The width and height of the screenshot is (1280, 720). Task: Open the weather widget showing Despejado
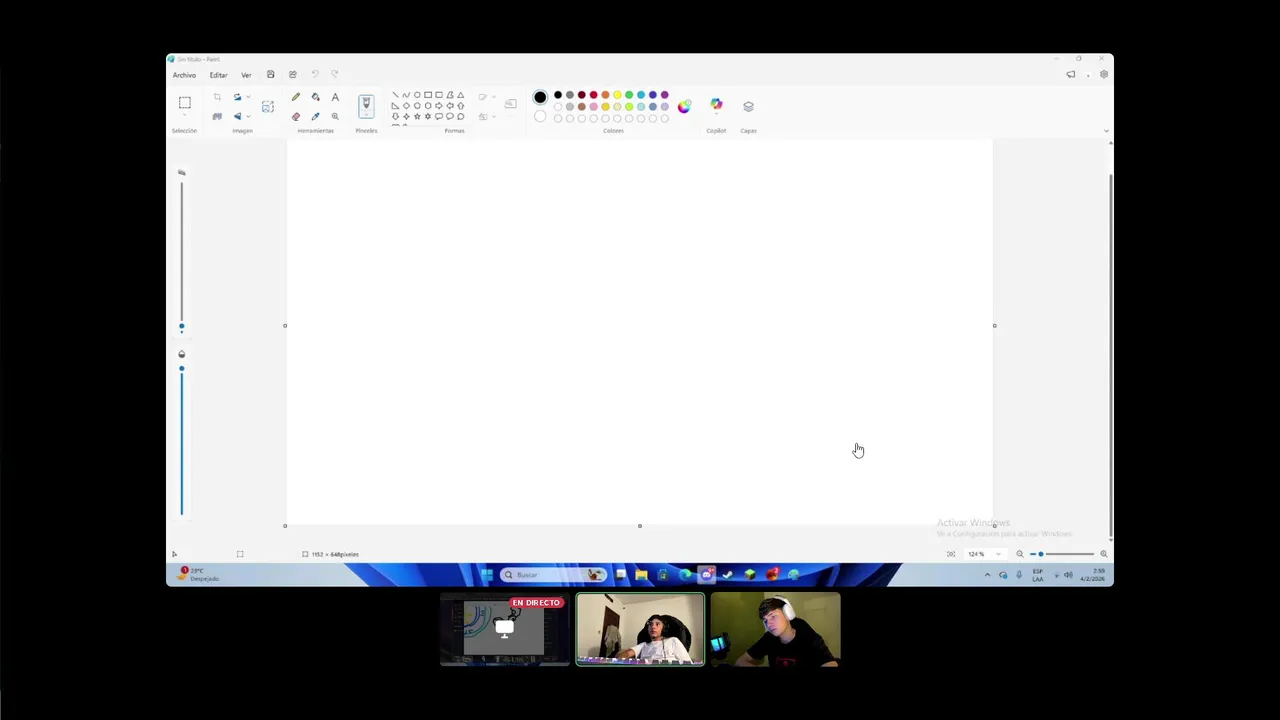[199, 575]
